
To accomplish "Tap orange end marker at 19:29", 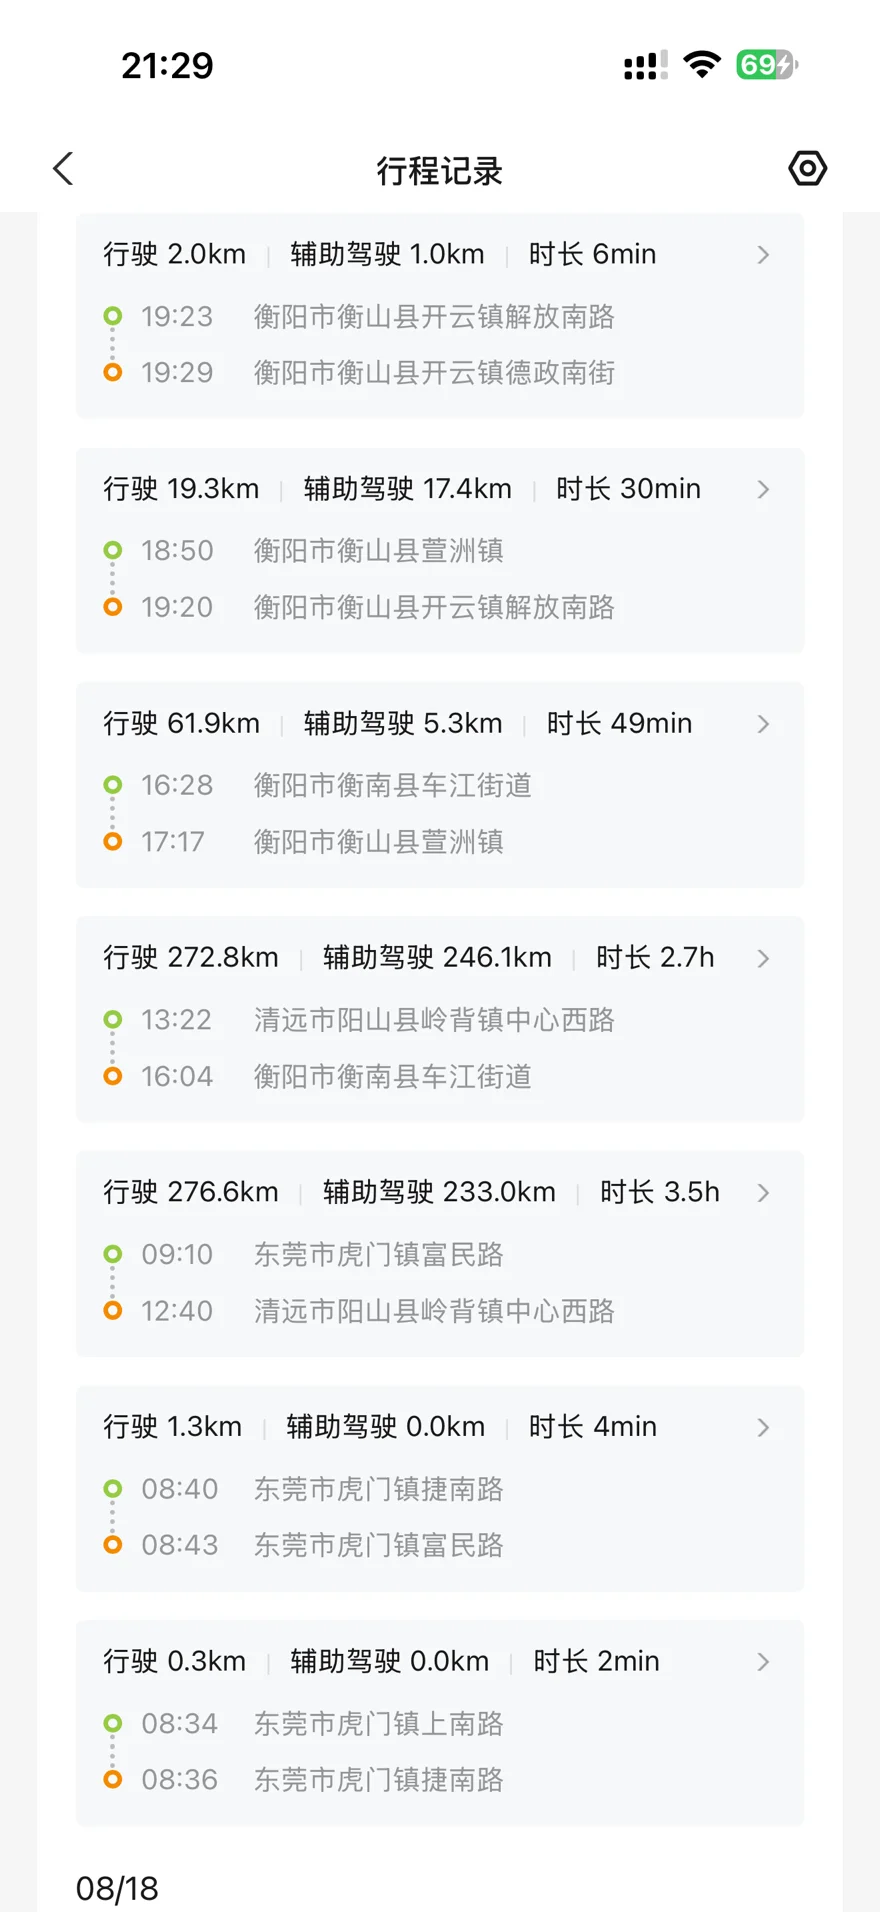I will [x=113, y=372].
